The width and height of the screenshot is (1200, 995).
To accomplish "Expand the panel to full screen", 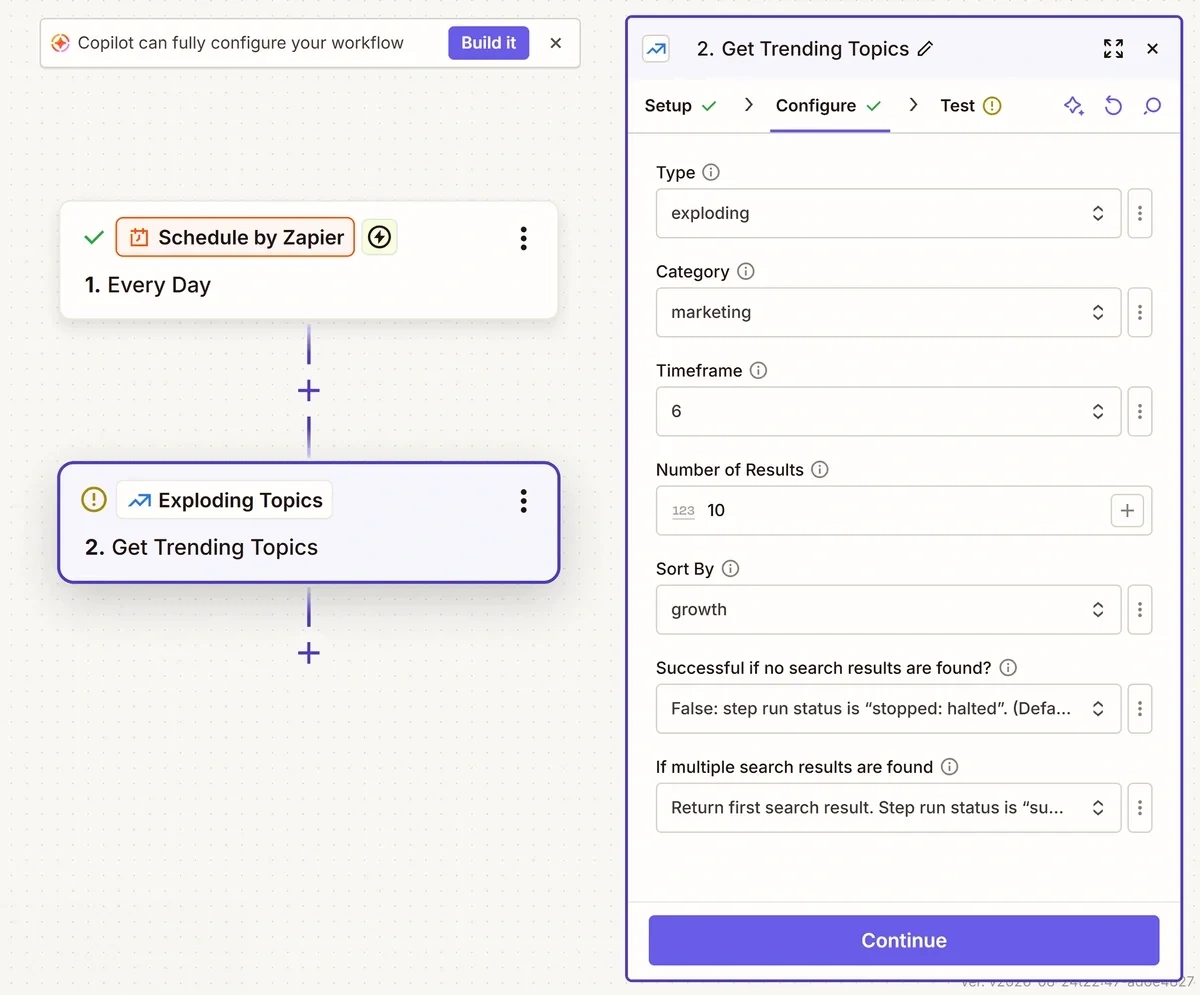I will pos(1113,48).
